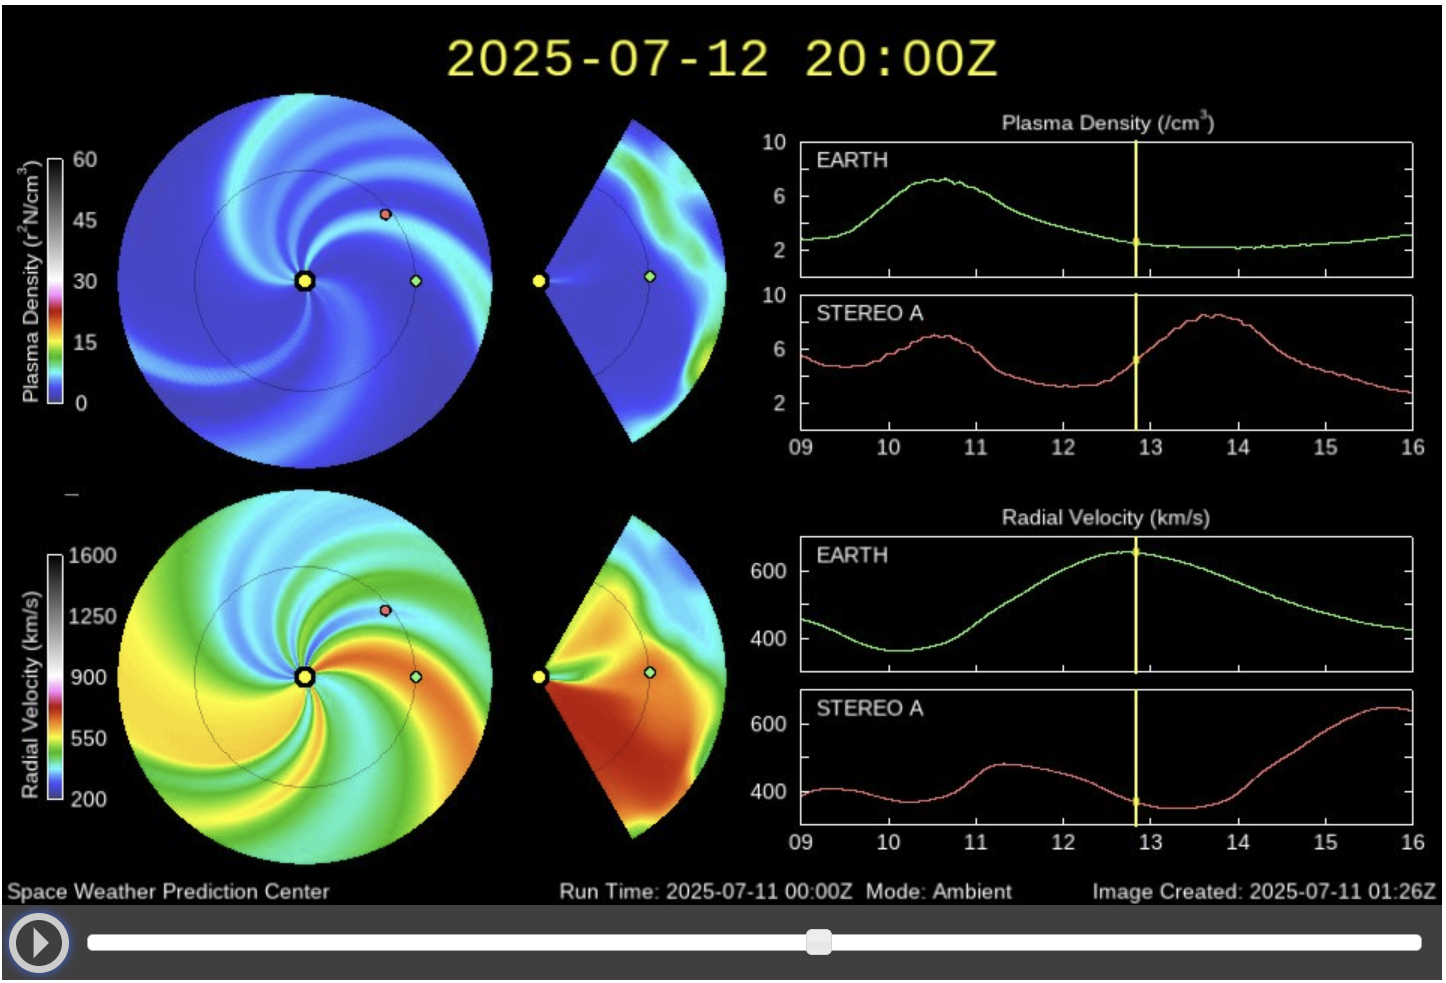Click the Sun marker in the radial velocity disk

(305, 677)
